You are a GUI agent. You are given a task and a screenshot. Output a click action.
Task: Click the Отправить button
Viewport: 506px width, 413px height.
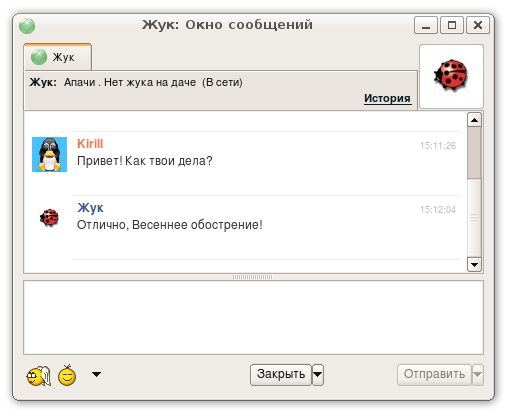coord(434,375)
